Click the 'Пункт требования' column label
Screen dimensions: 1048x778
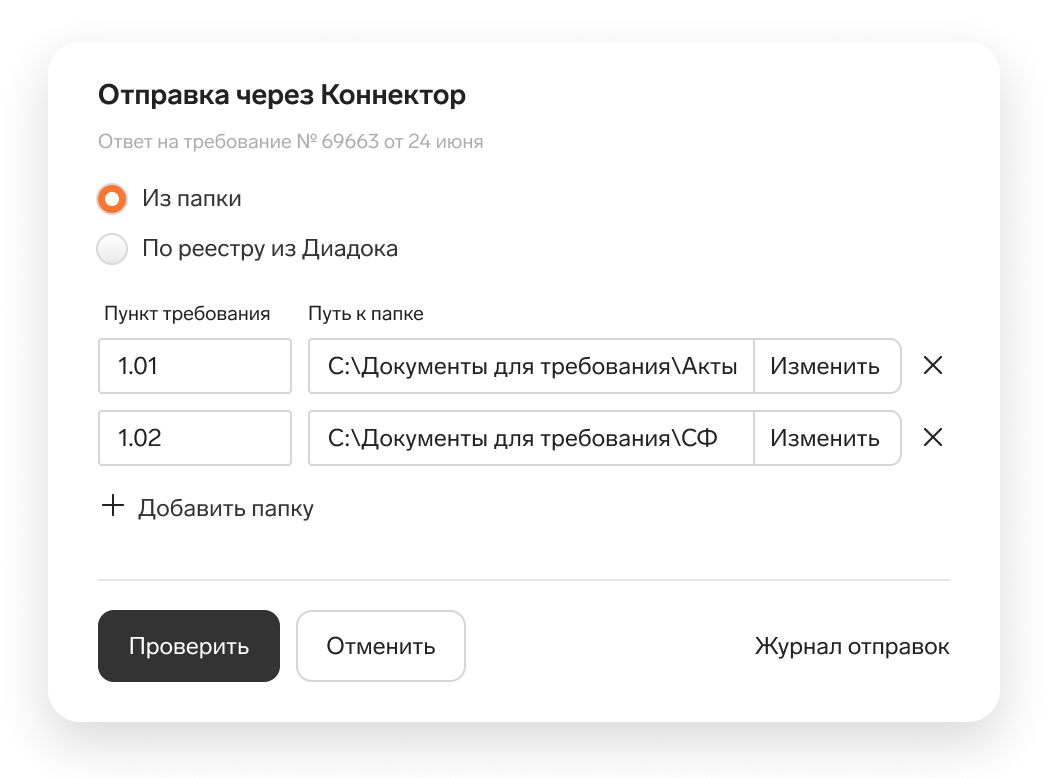(187, 314)
